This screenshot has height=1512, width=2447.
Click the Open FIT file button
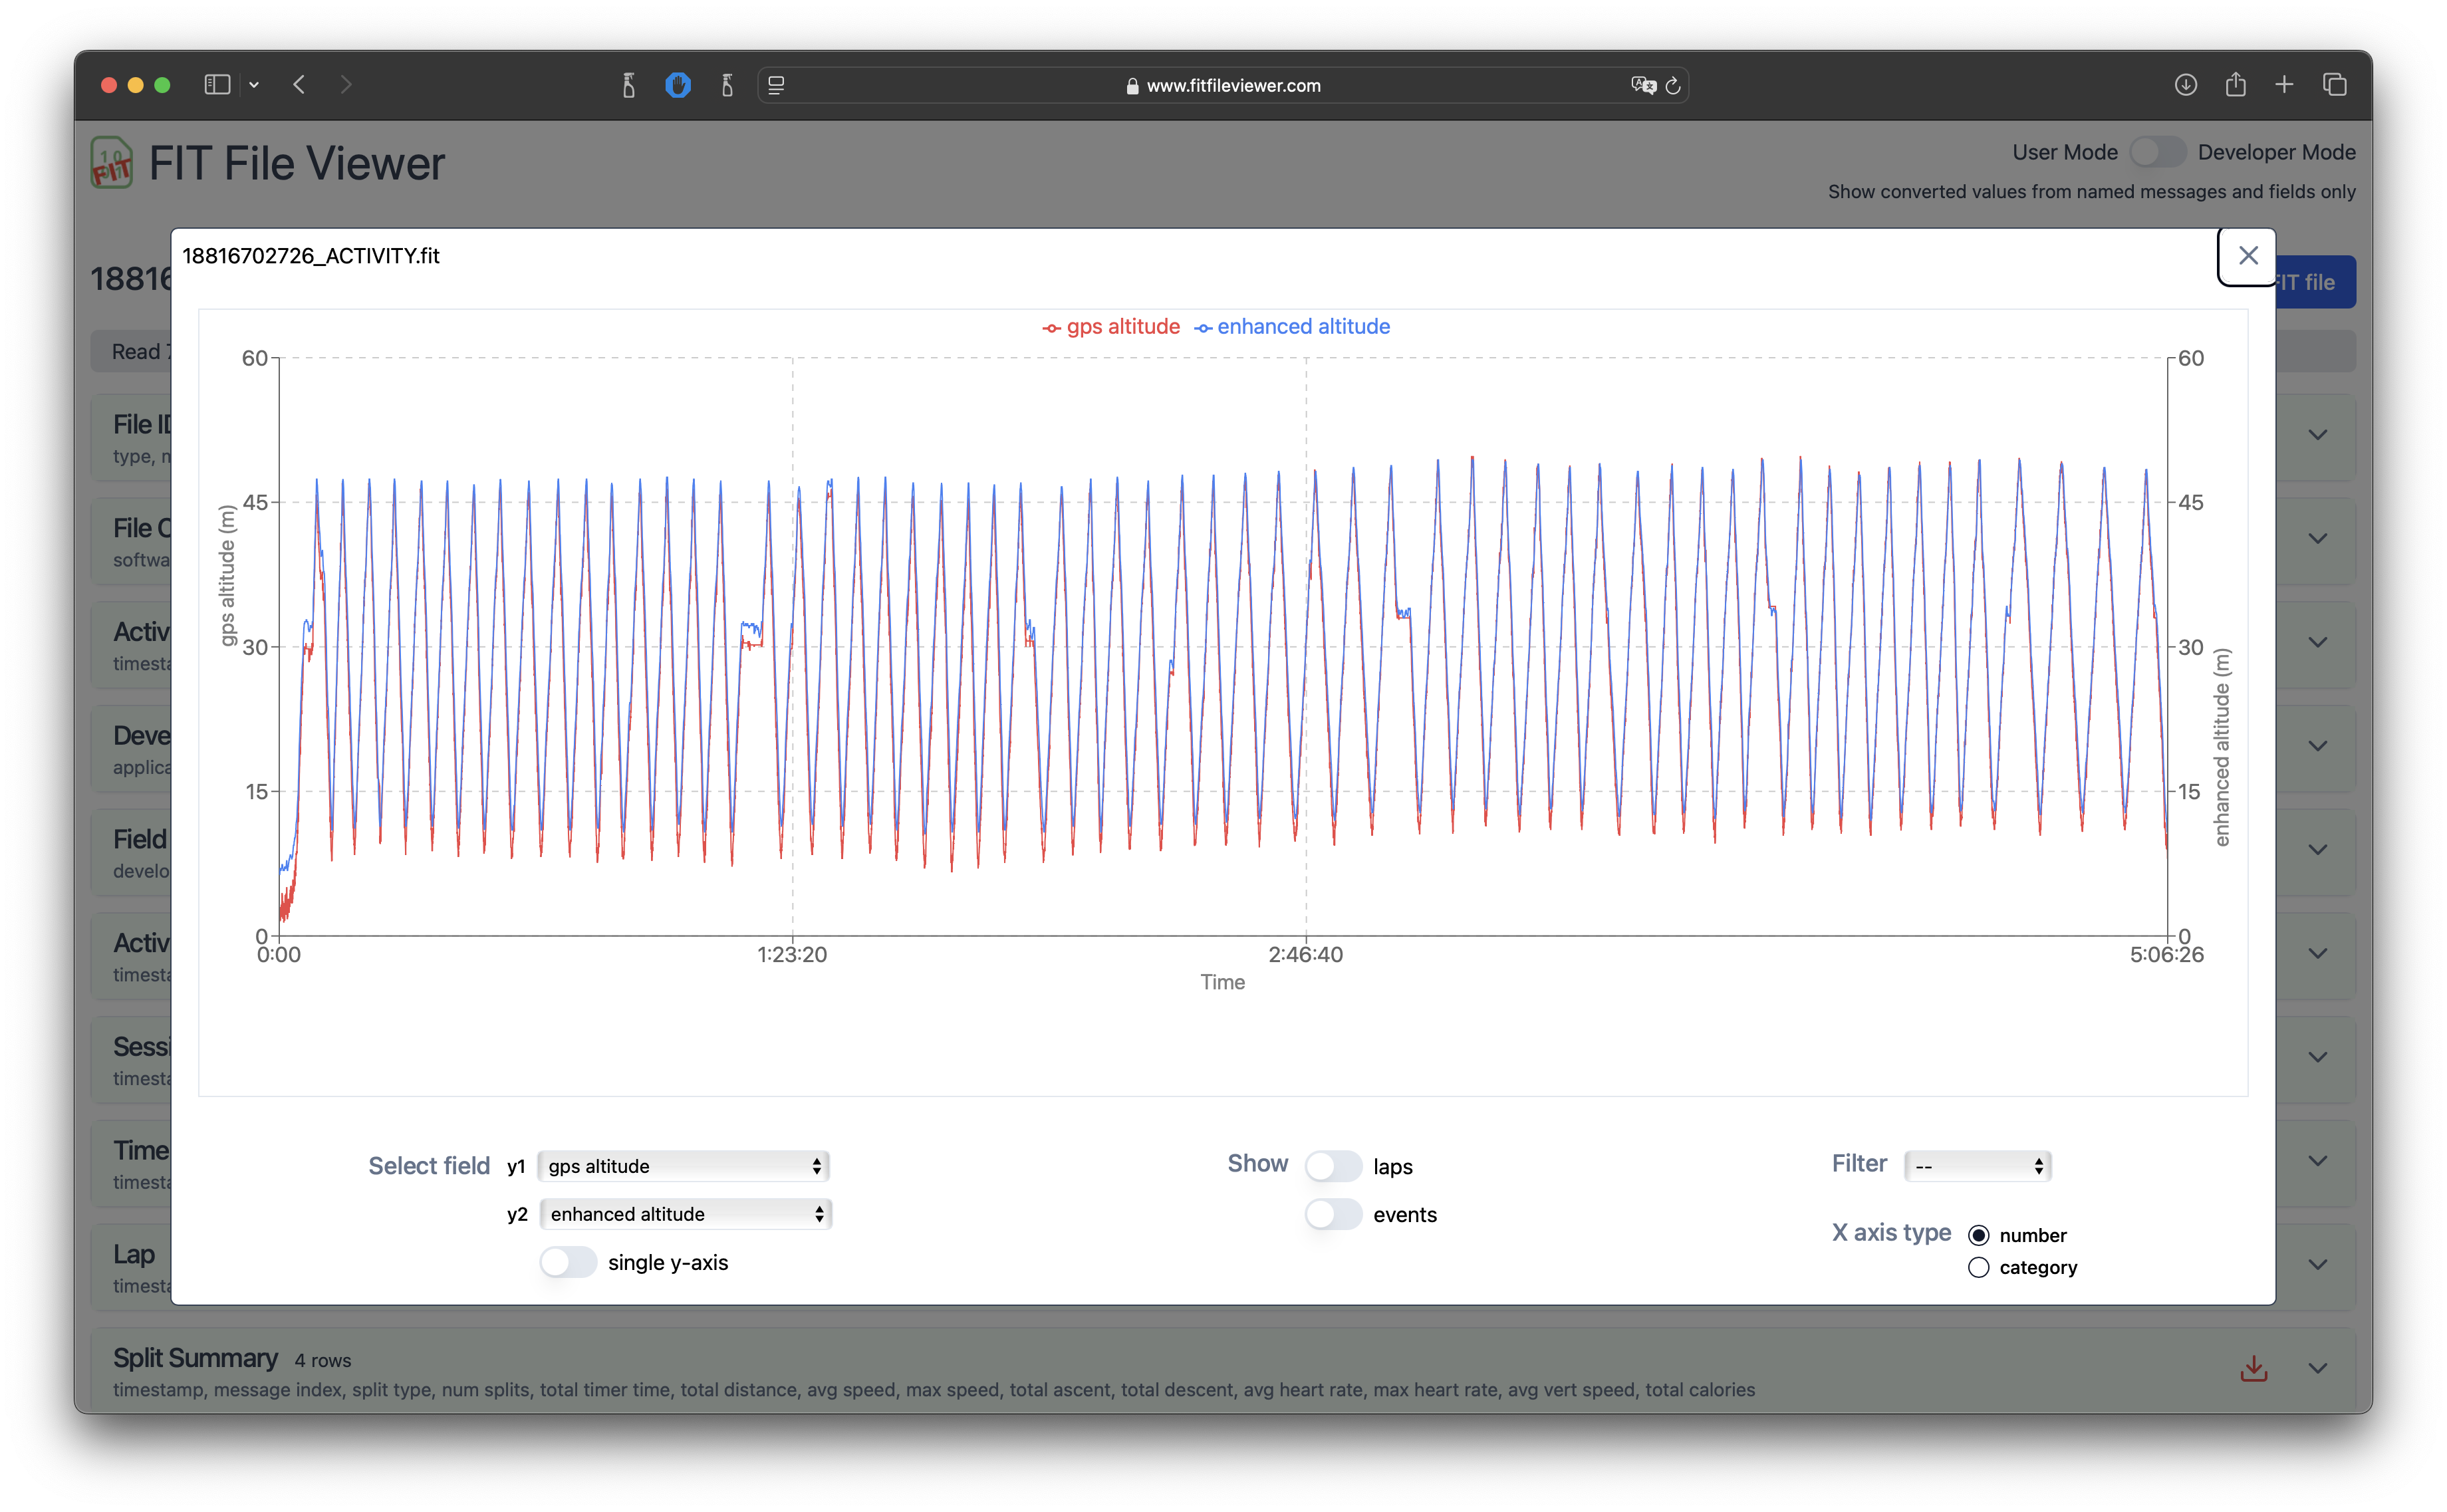click(2316, 283)
